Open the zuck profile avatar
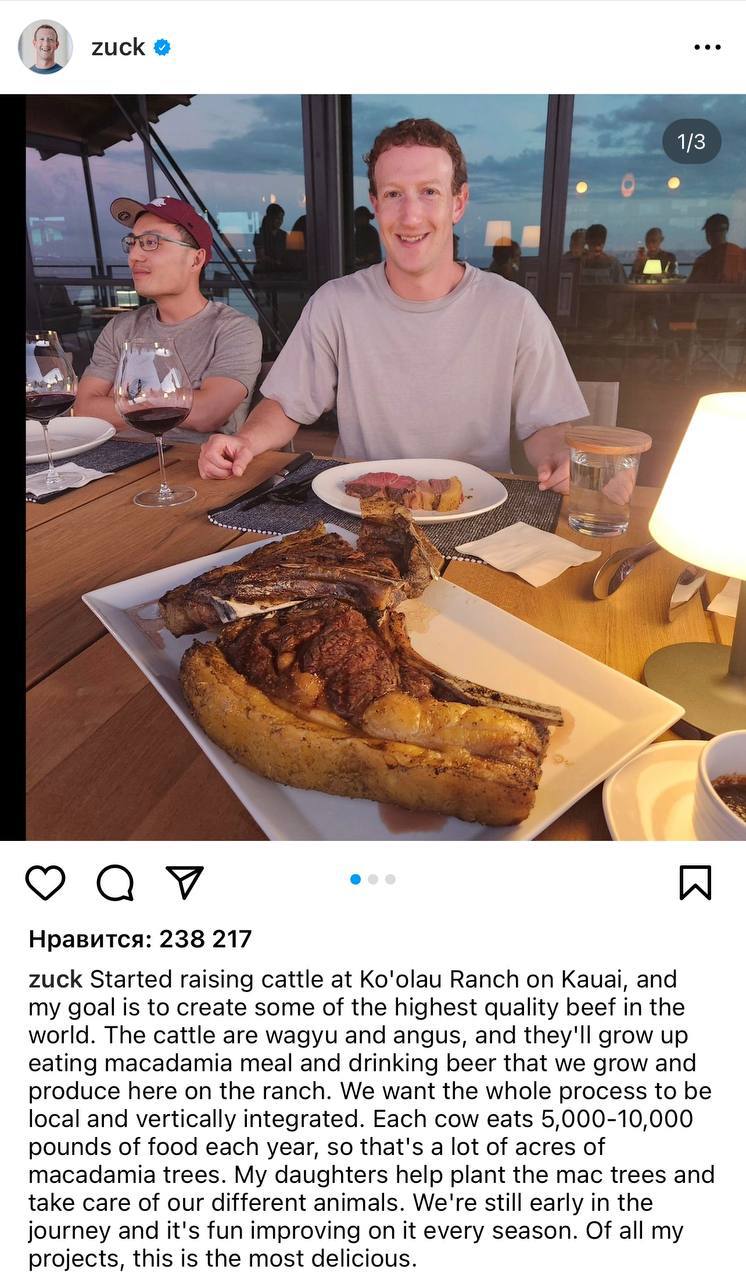The width and height of the screenshot is (746, 1280). [x=45, y=46]
